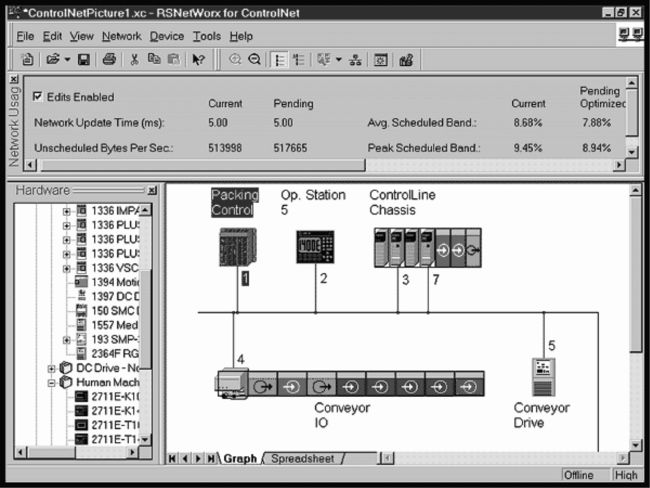This screenshot has height=488, width=650.
Task: Click the Zoom In magnifier icon
Action: (x=235, y=59)
